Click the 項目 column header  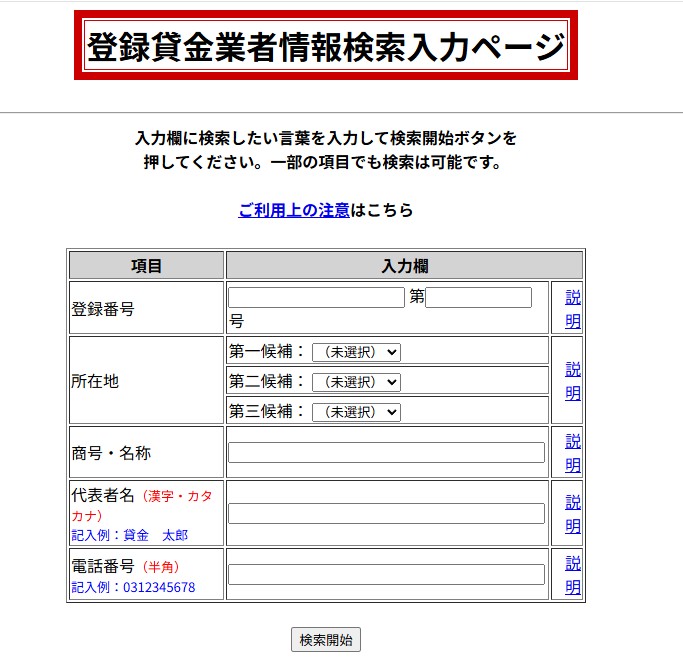pos(147,266)
